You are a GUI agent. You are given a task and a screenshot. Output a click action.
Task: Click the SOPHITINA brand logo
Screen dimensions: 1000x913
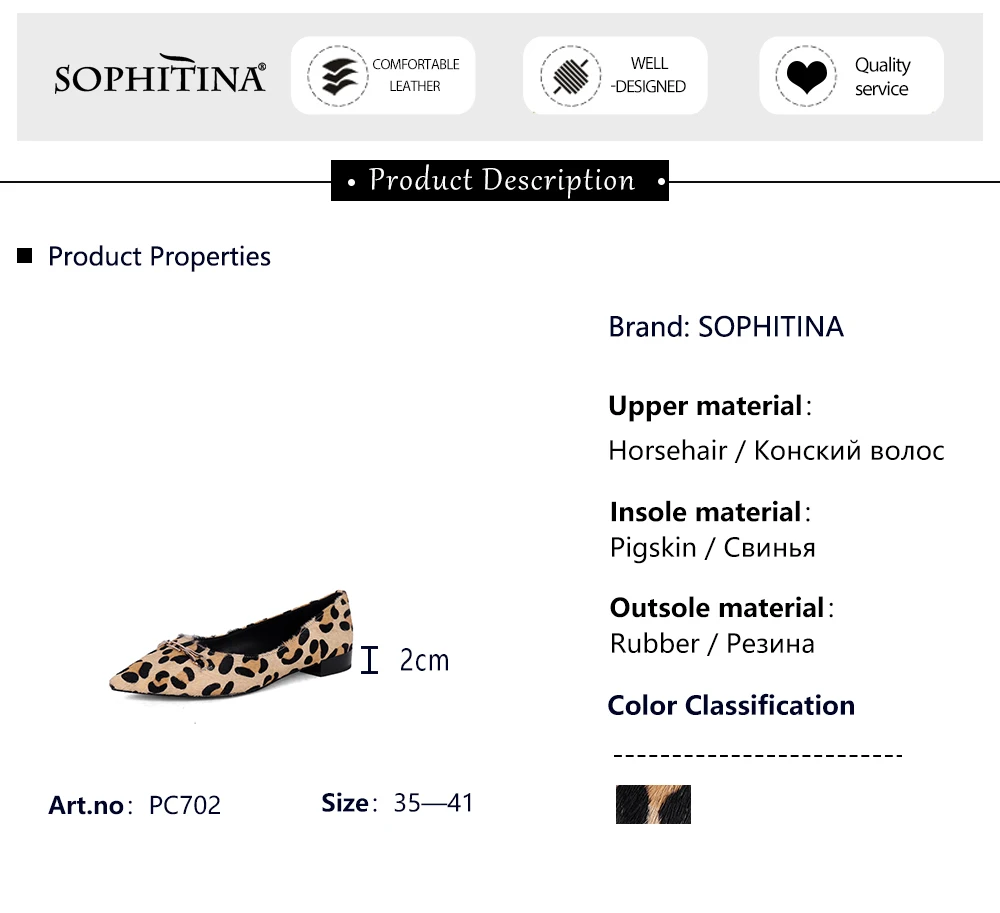tap(160, 76)
